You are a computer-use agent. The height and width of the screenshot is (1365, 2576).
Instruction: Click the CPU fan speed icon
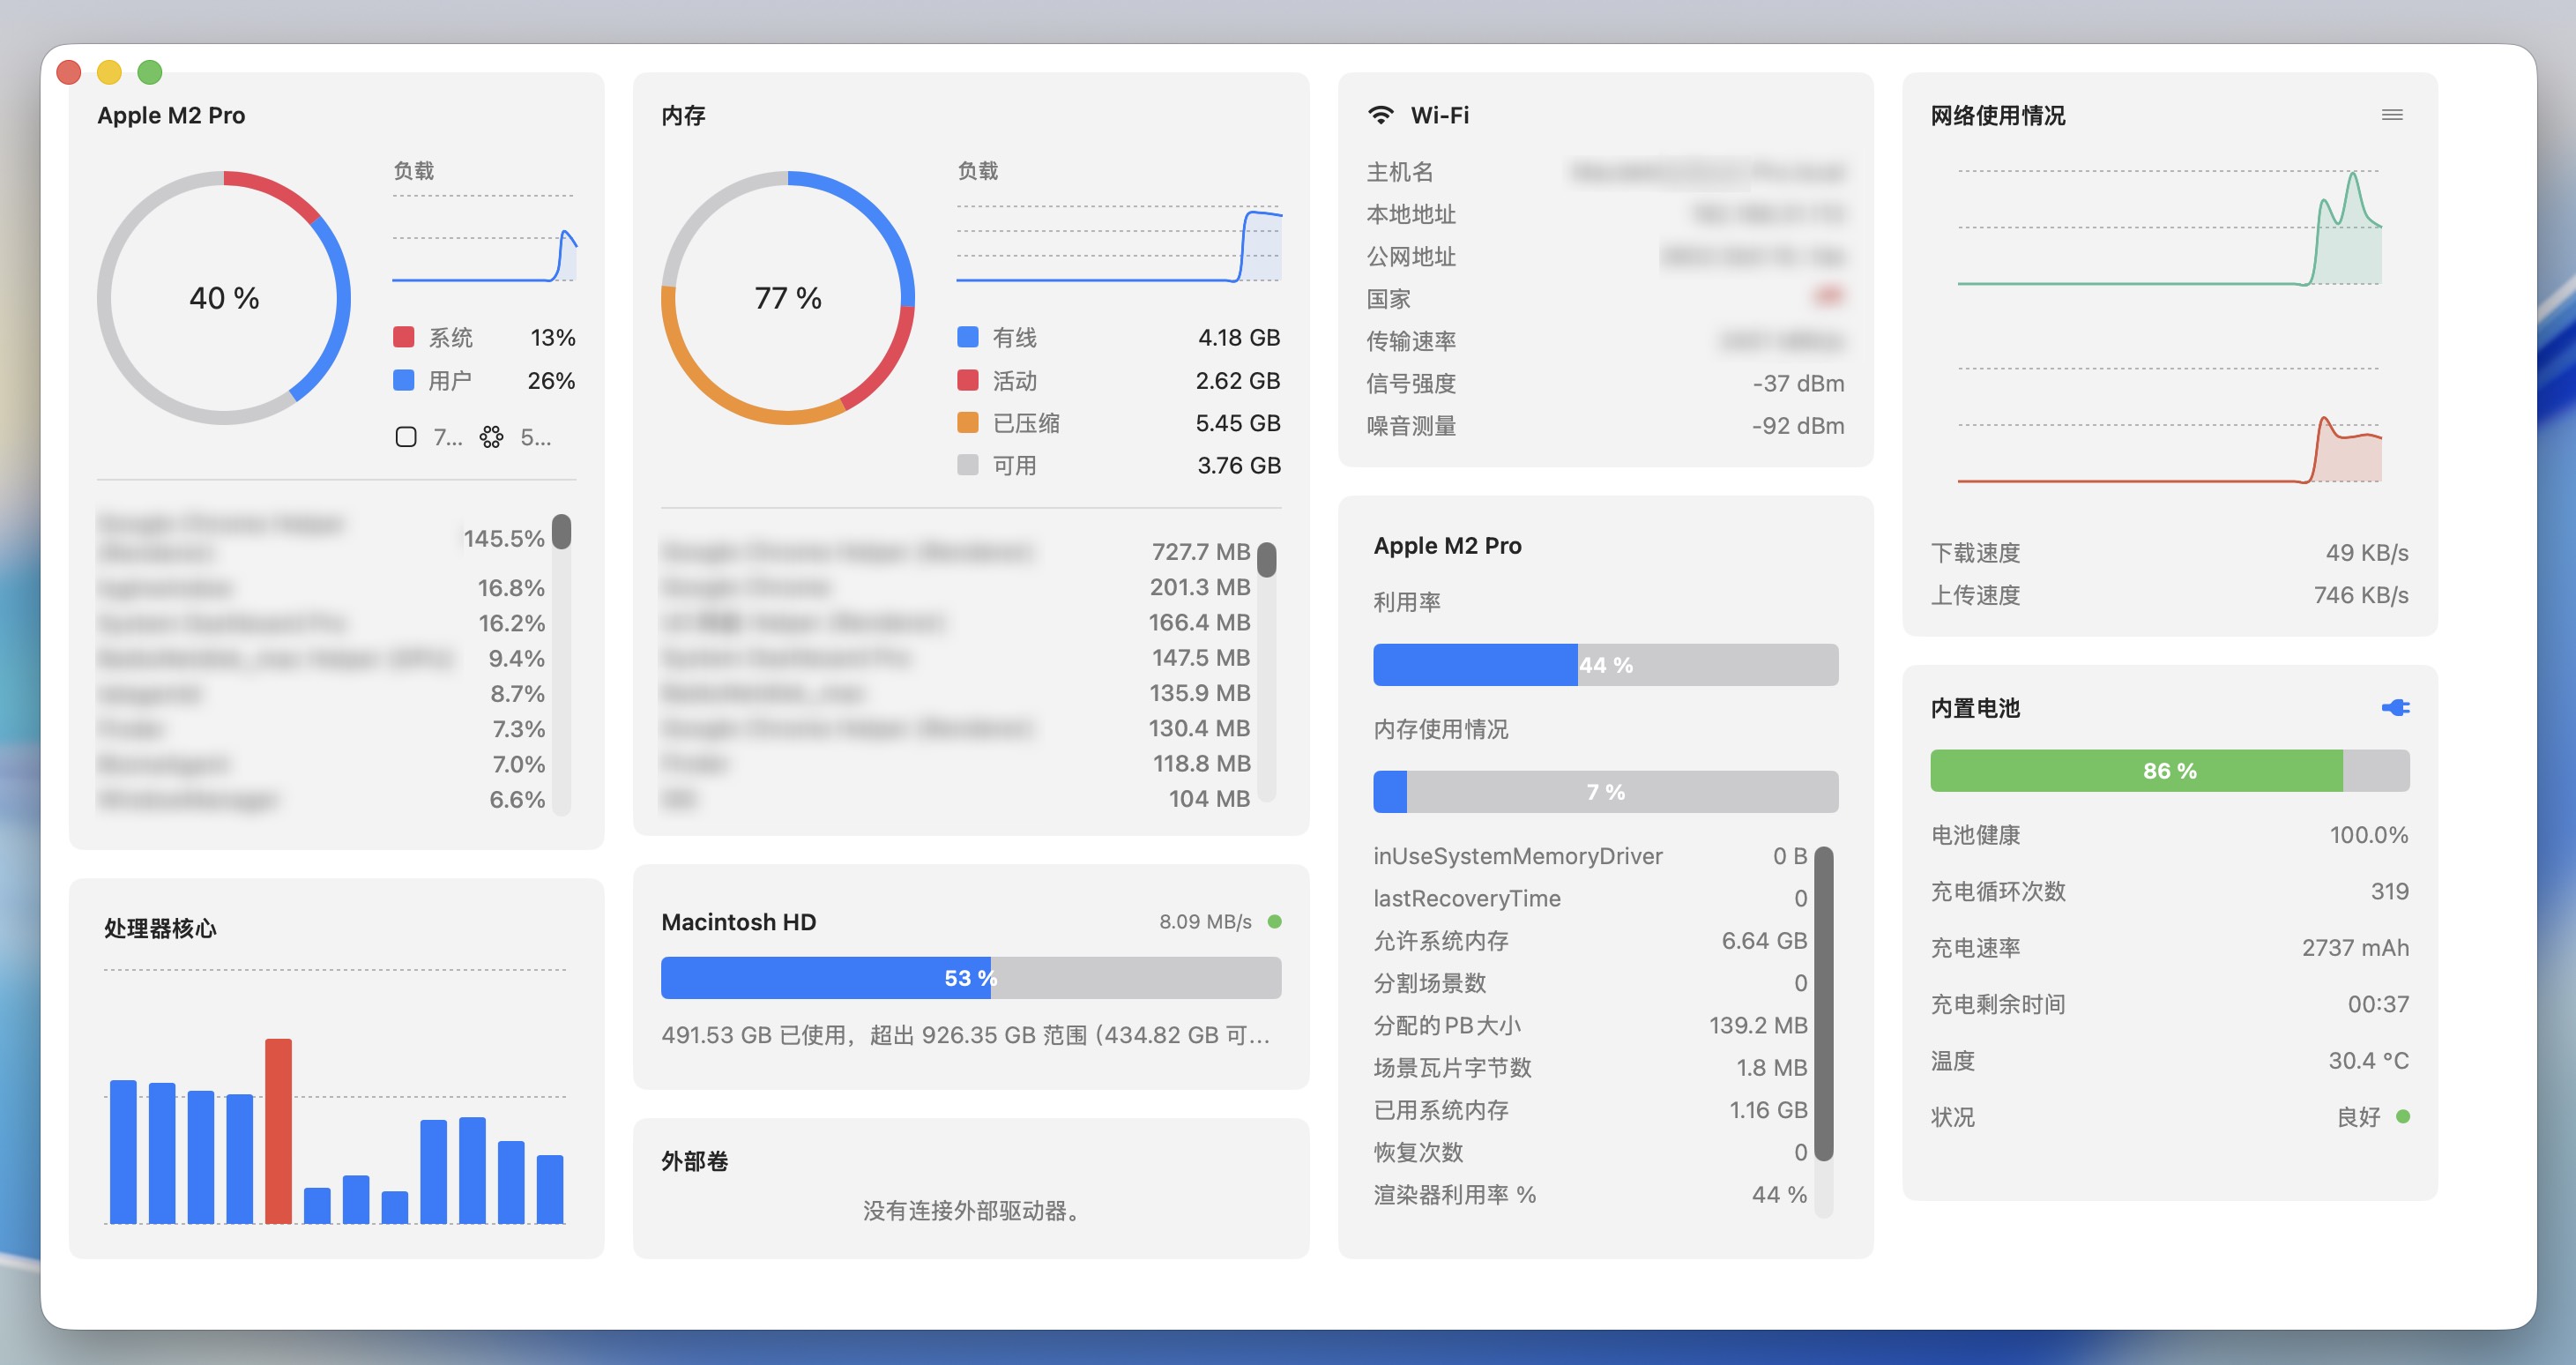pos(491,437)
